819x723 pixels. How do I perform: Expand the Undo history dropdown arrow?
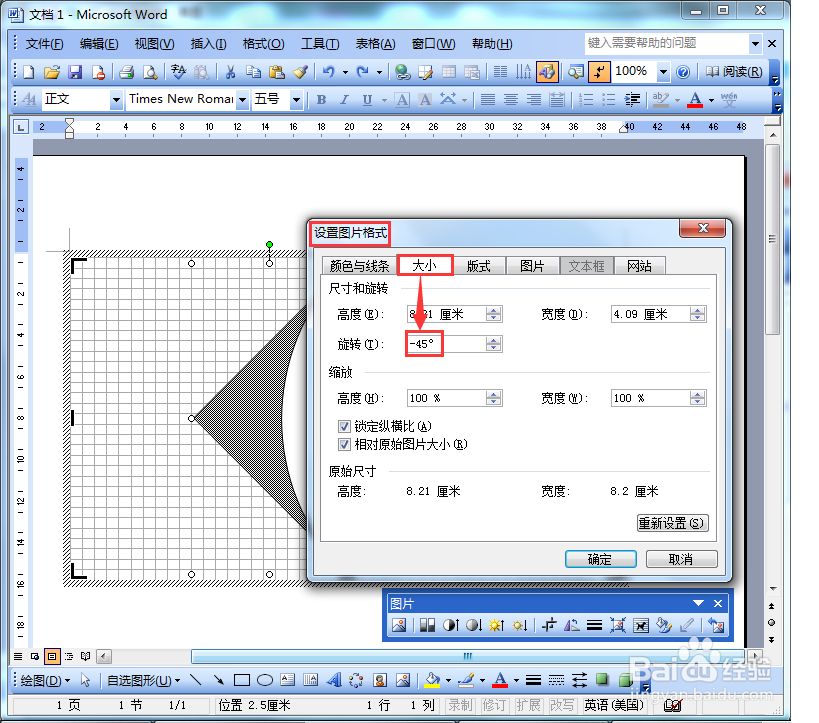click(x=345, y=72)
